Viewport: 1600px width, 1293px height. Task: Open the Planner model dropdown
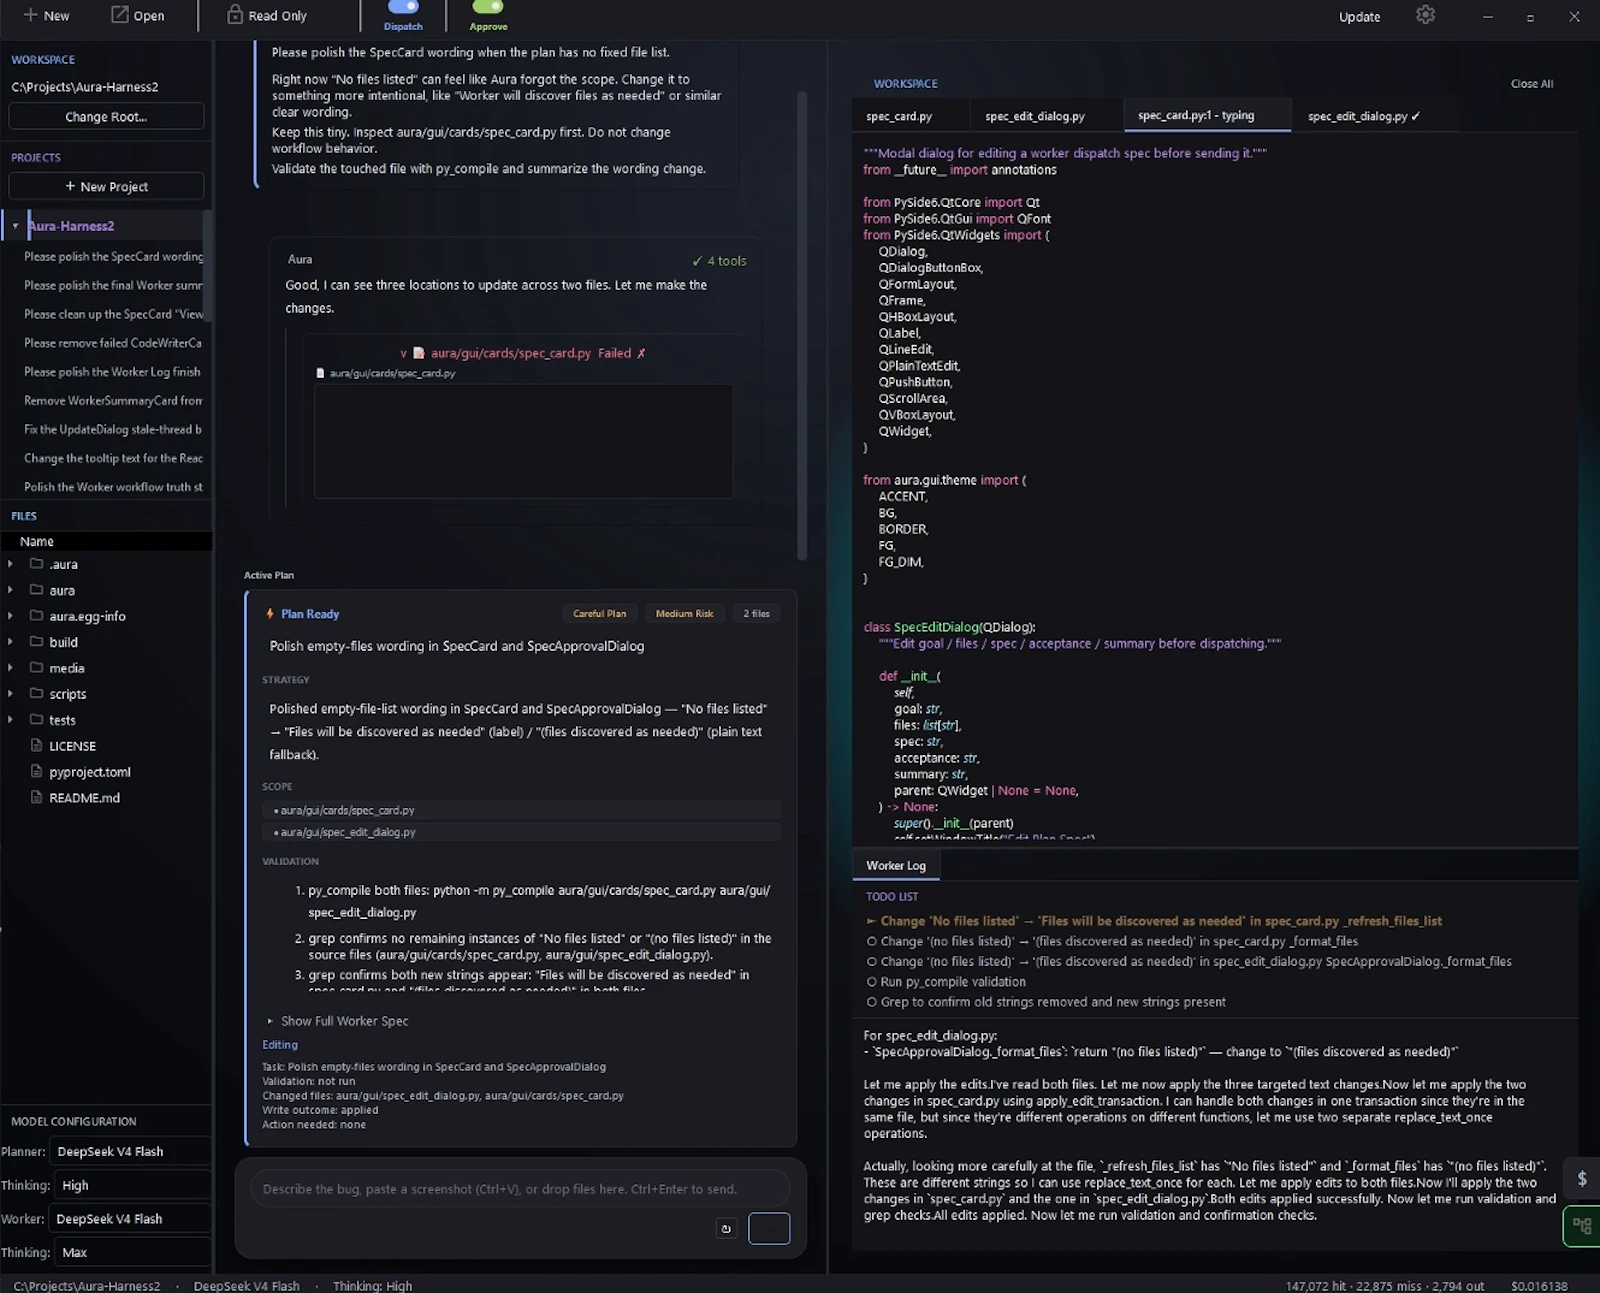pos(131,1152)
